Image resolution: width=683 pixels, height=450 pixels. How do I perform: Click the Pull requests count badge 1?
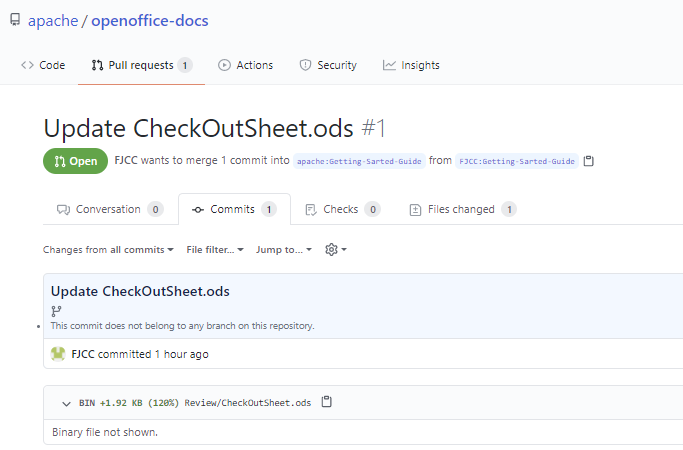[x=185, y=65]
